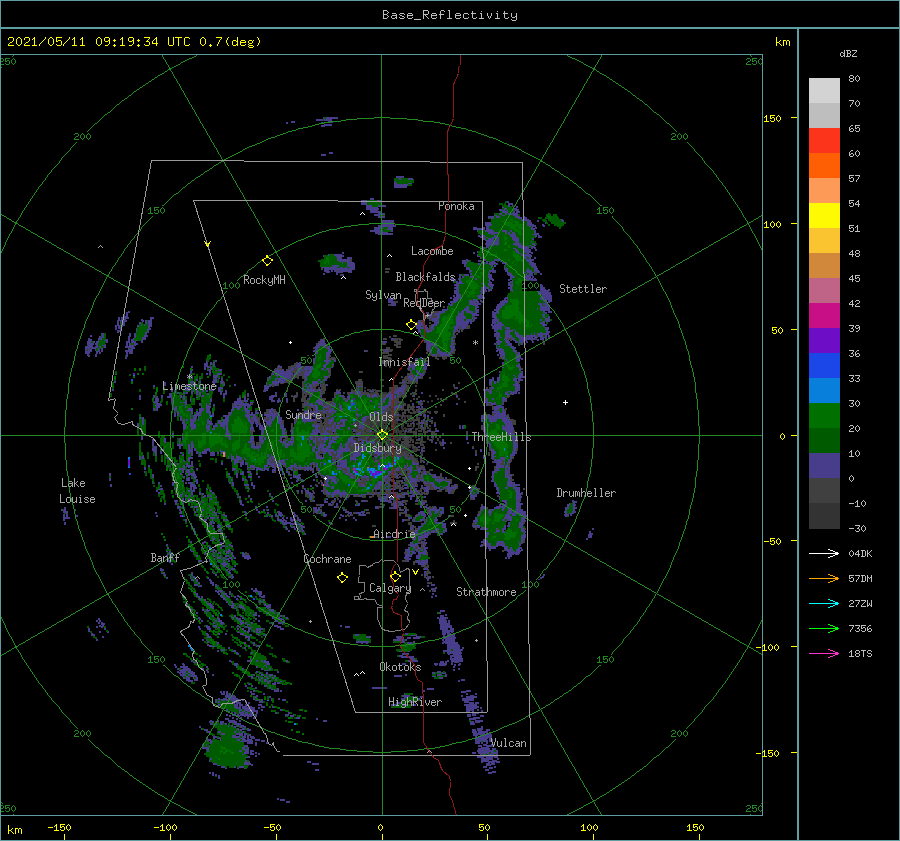The height and width of the screenshot is (841, 900).
Task: Select the white 04DK arrow in the legend
Action: pyautogui.click(x=824, y=553)
